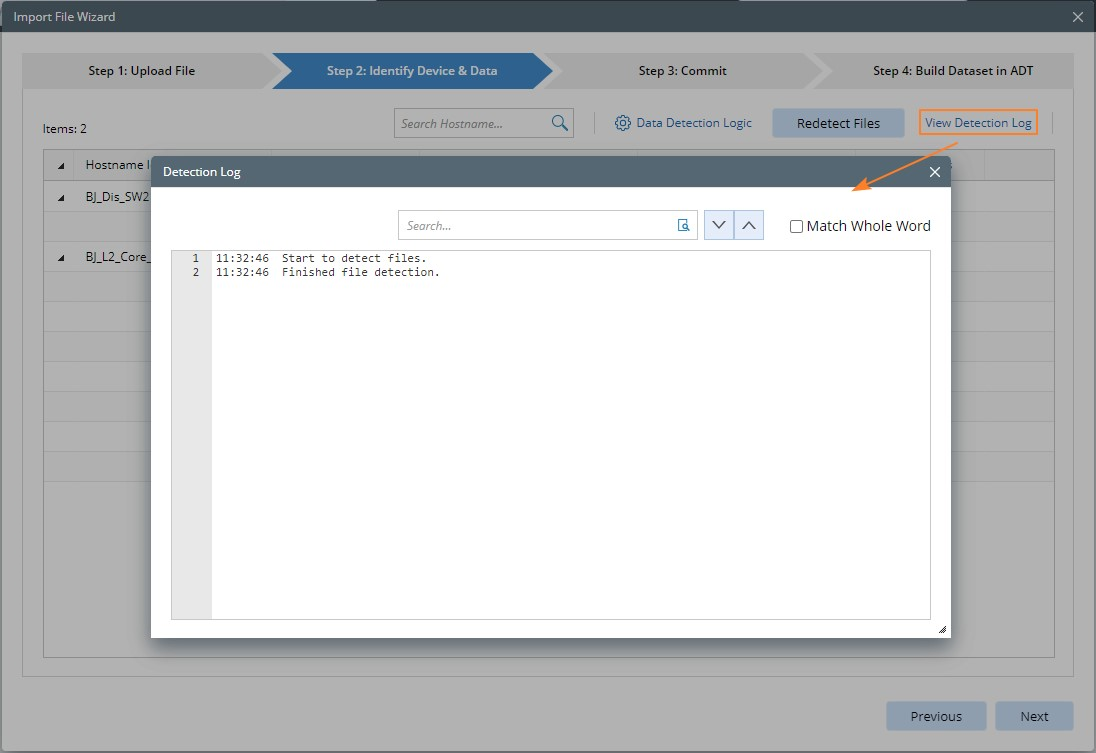Collapse the BJ_Dis_SW2 row
Screen dimensions: 1096x753
pos(61,198)
